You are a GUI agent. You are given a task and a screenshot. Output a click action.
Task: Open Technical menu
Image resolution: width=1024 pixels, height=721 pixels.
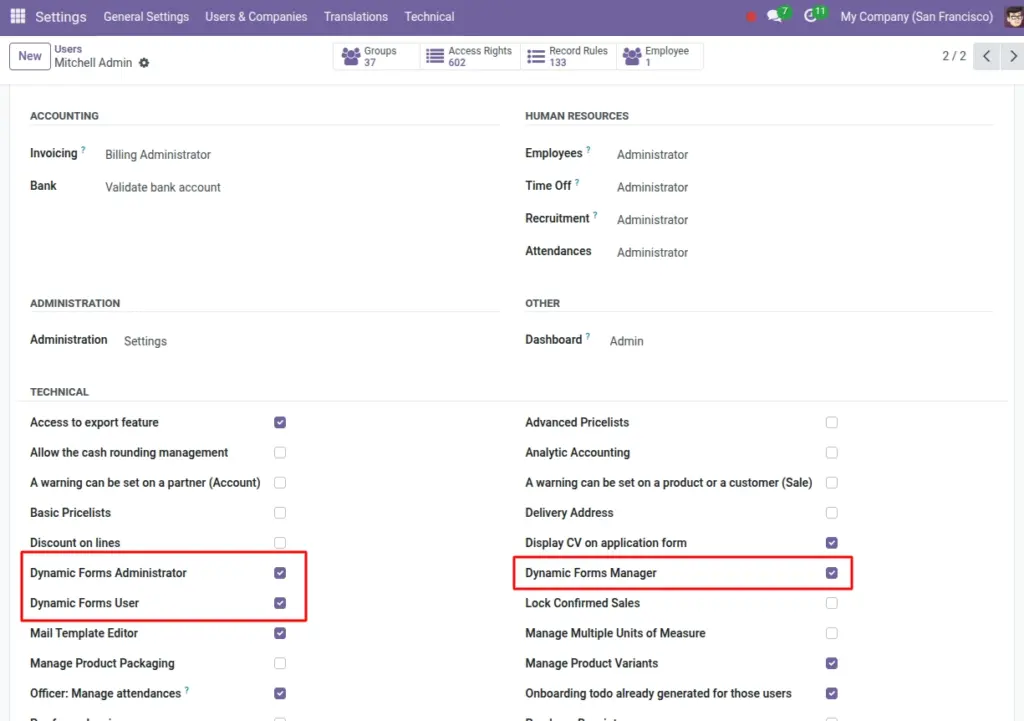point(429,16)
